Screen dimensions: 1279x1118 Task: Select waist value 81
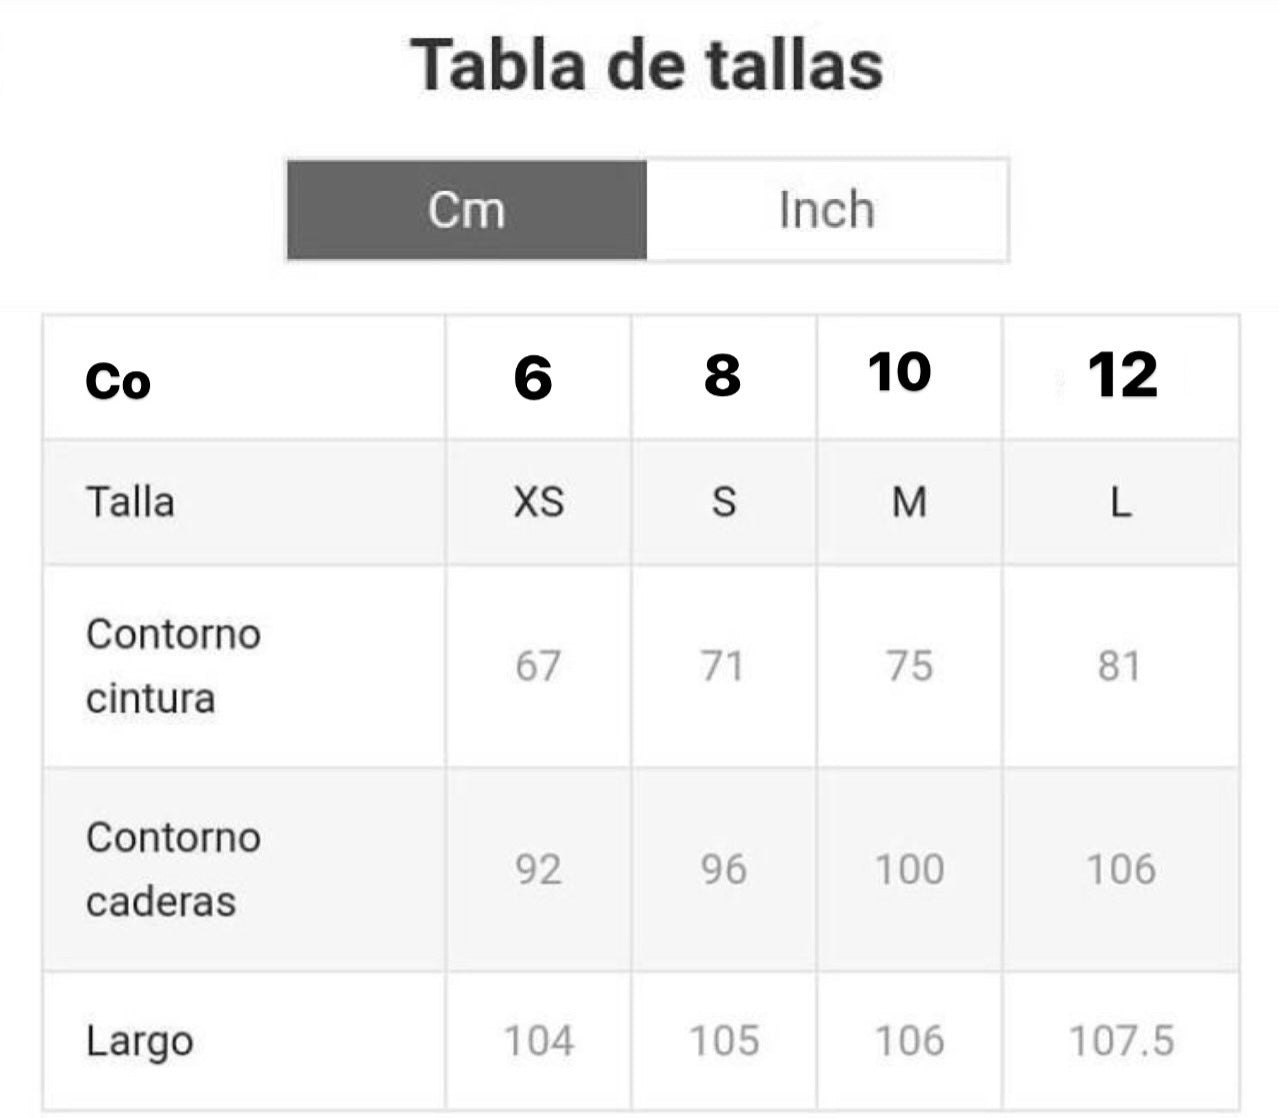click(1119, 666)
